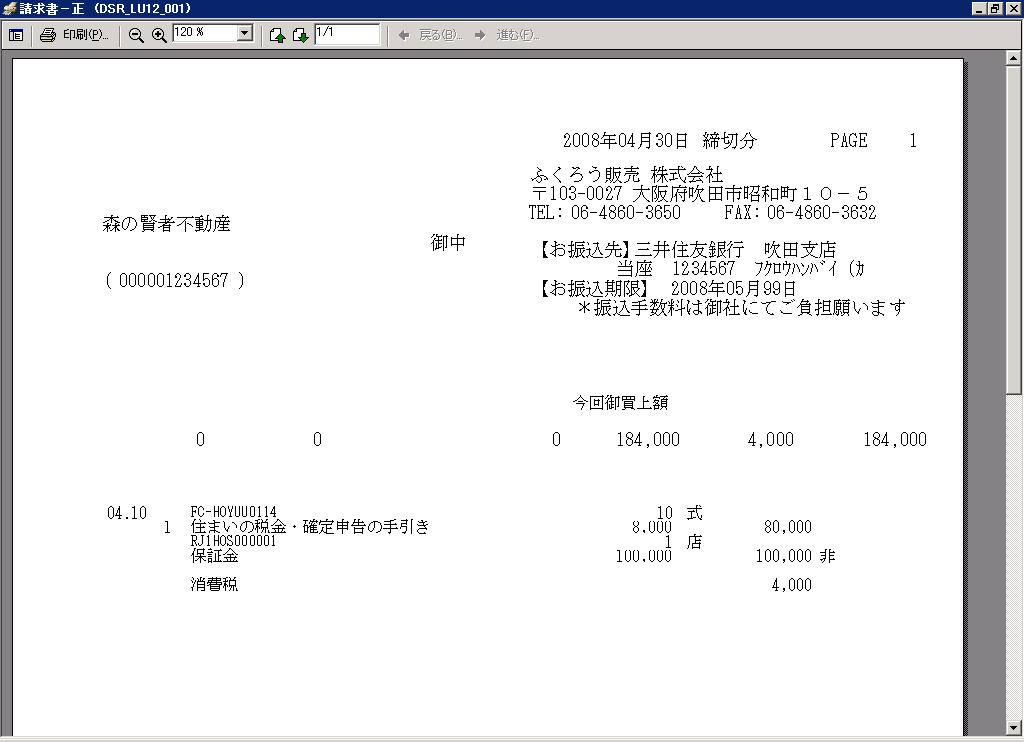The image size is (1024, 742).
Task: Click the 御中 honorific text
Action: tap(448, 243)
